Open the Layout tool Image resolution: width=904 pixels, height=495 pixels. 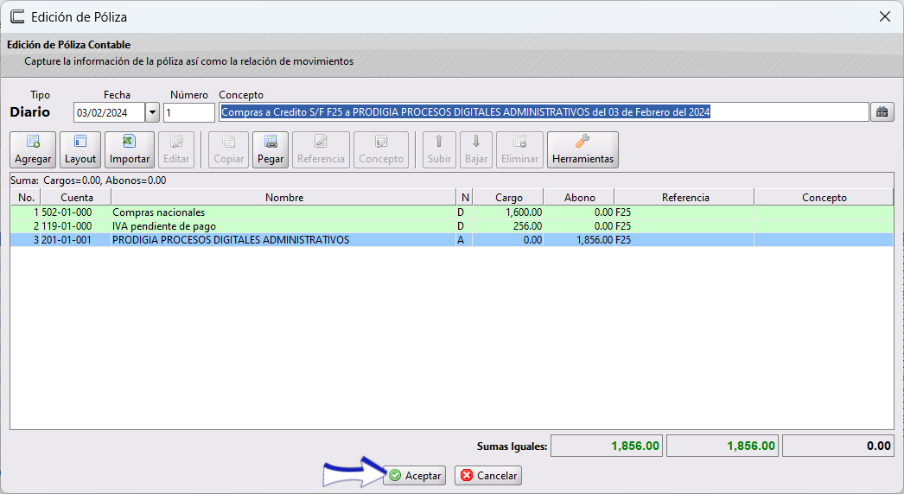point(80,150)
